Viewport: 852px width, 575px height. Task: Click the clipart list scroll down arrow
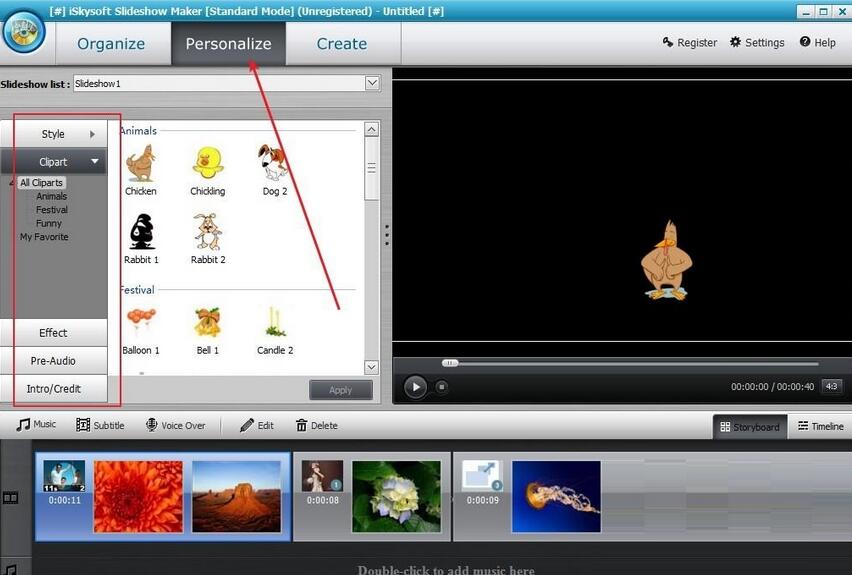pos(372,367)
